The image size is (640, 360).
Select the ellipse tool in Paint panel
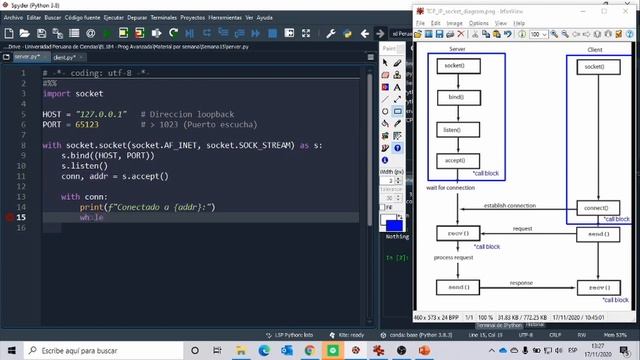pyautogui.click(x=385, y=111)
